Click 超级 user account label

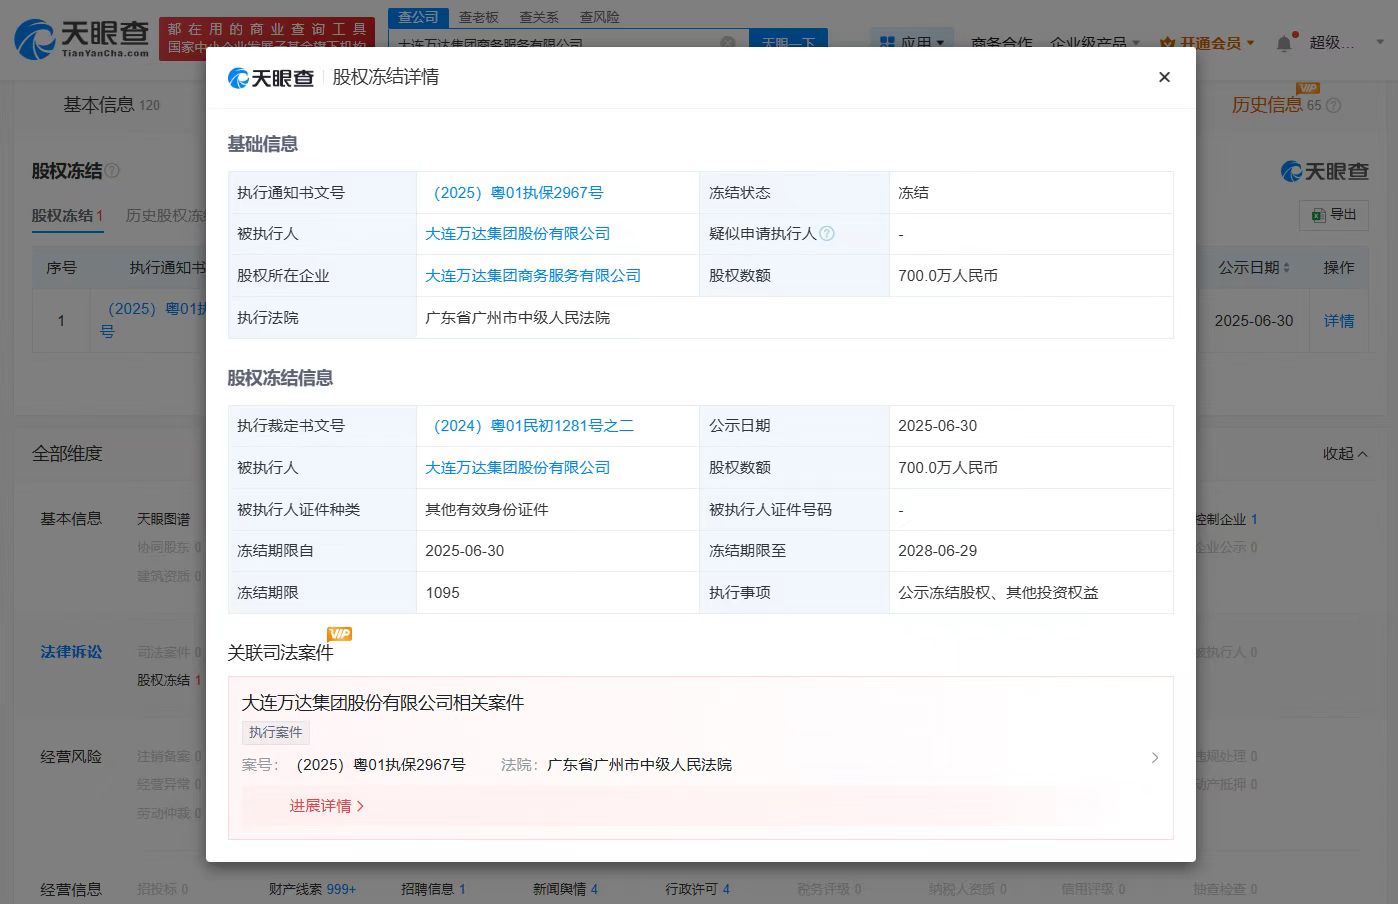[1332, 43]
